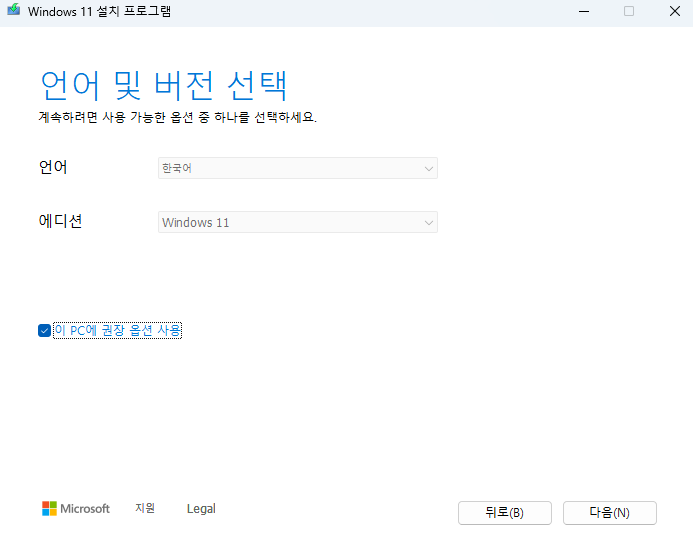Open the 언어 dropdown showing 한국어
The image size is (693, 544).
click(x=298, y=168)
